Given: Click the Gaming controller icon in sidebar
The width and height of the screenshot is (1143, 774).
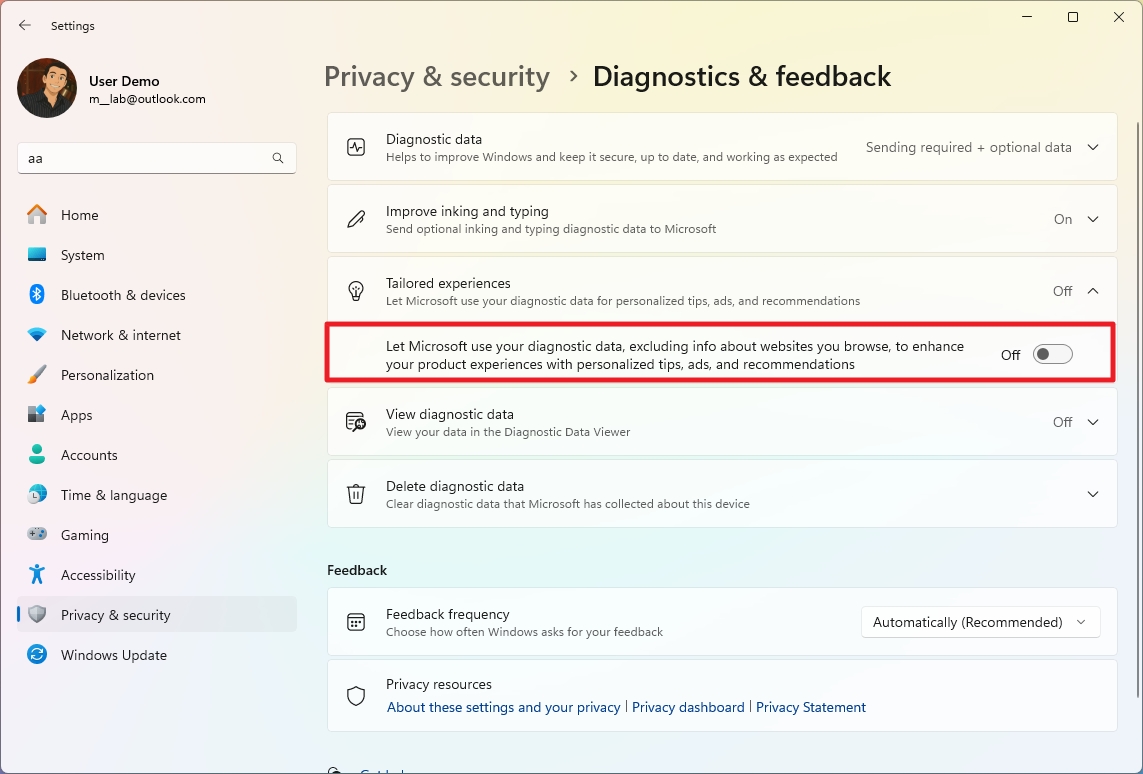Looking at the screenshot, I should [39, 535].
